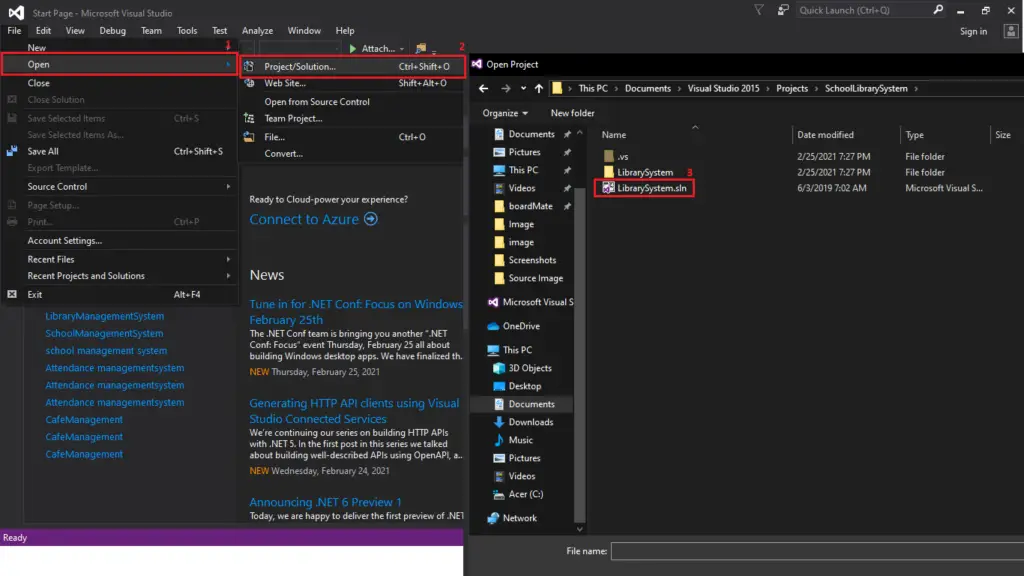Screen dimensions: 1024x576
Task: Click the Web Site globe icon
Action: tap(247, 83)
